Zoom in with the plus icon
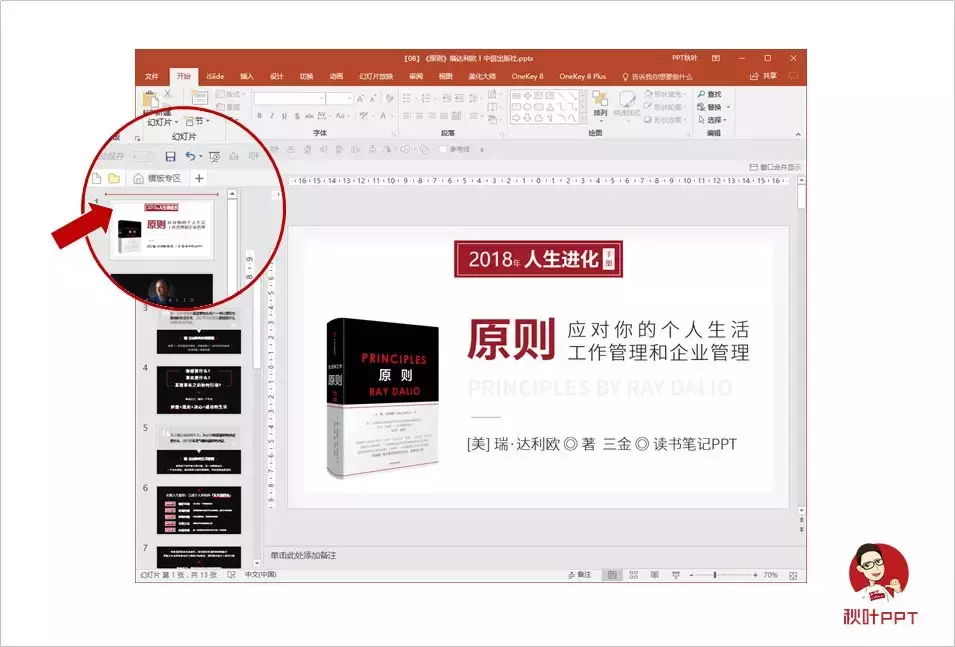The width and height of the screenshot is (955, 647). 755,575
